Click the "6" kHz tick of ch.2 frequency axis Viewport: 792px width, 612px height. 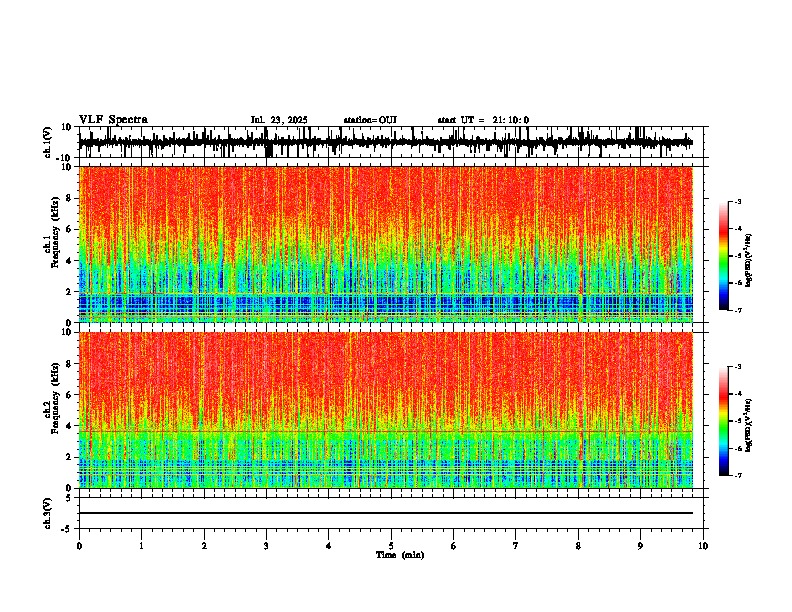click(x=69, y=394)
